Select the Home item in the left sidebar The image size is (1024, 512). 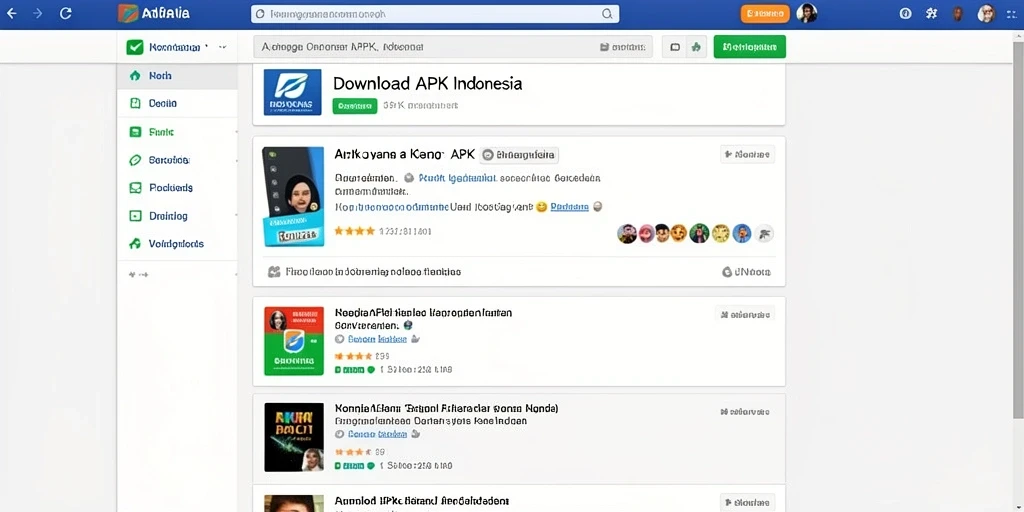[x=178, y=76]
